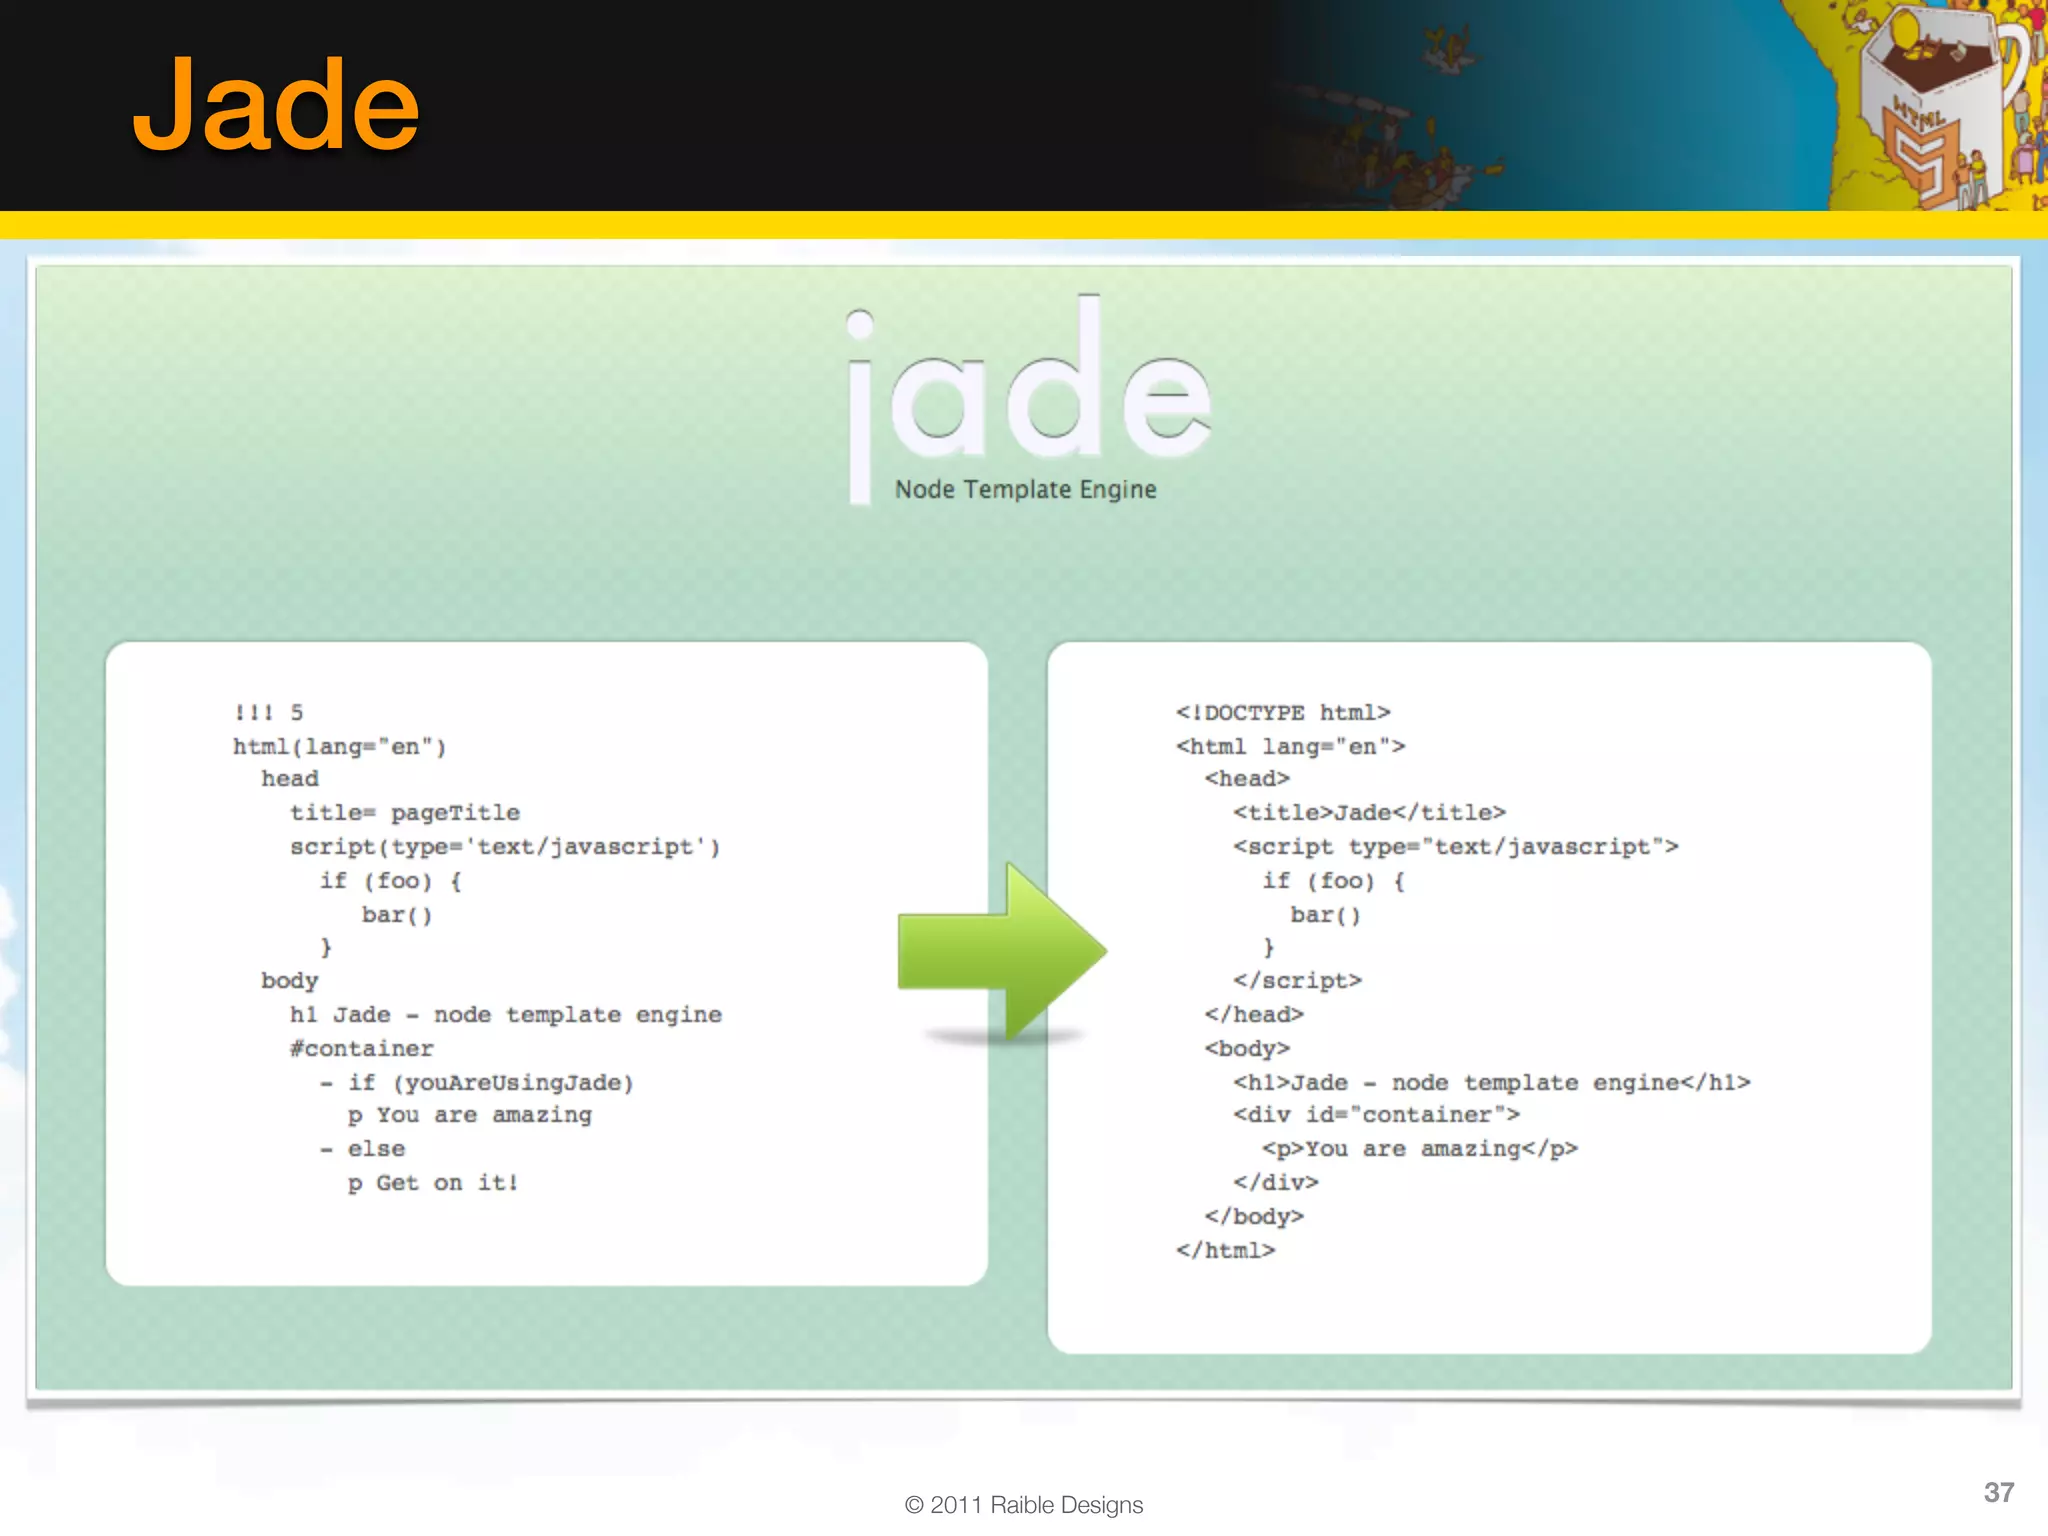Click "</script>" closing tag
This screenshot has width=2048, height=1536.
coord(1297,980)
